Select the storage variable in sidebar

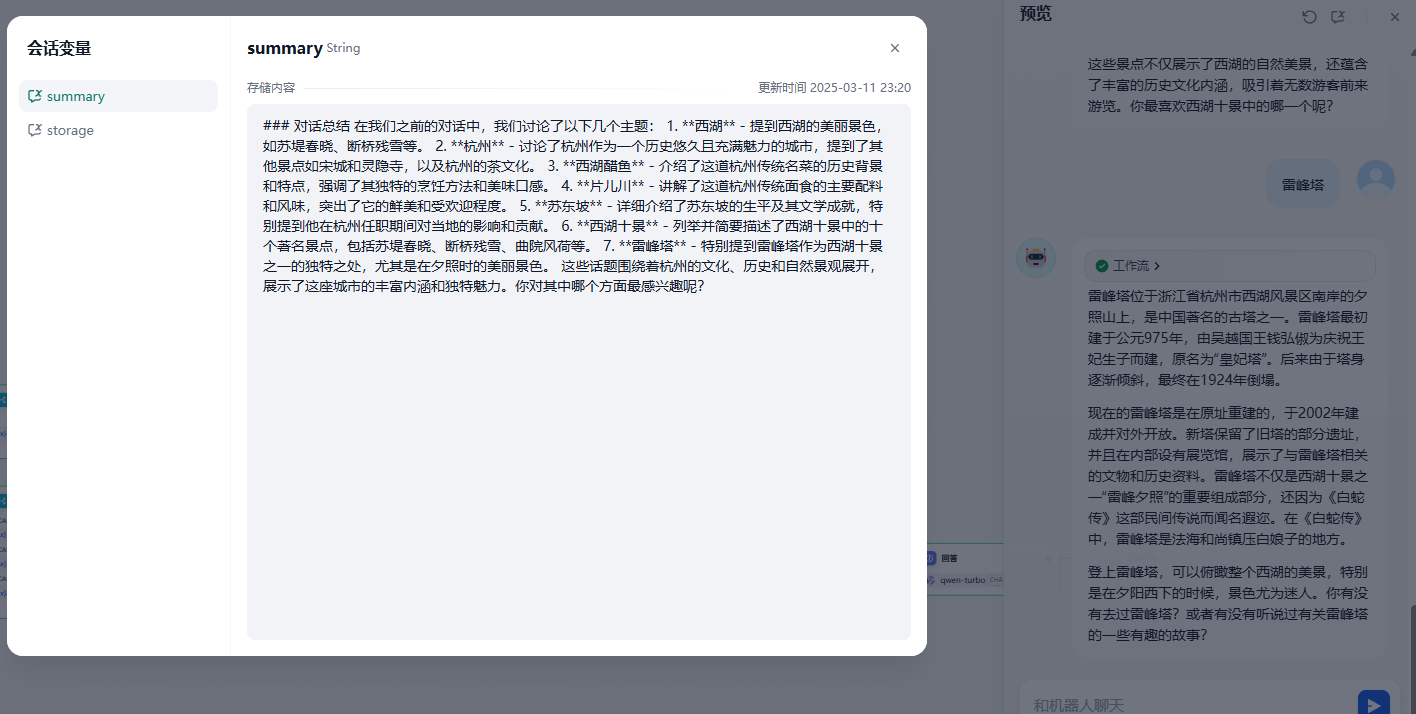click(118, 130)
